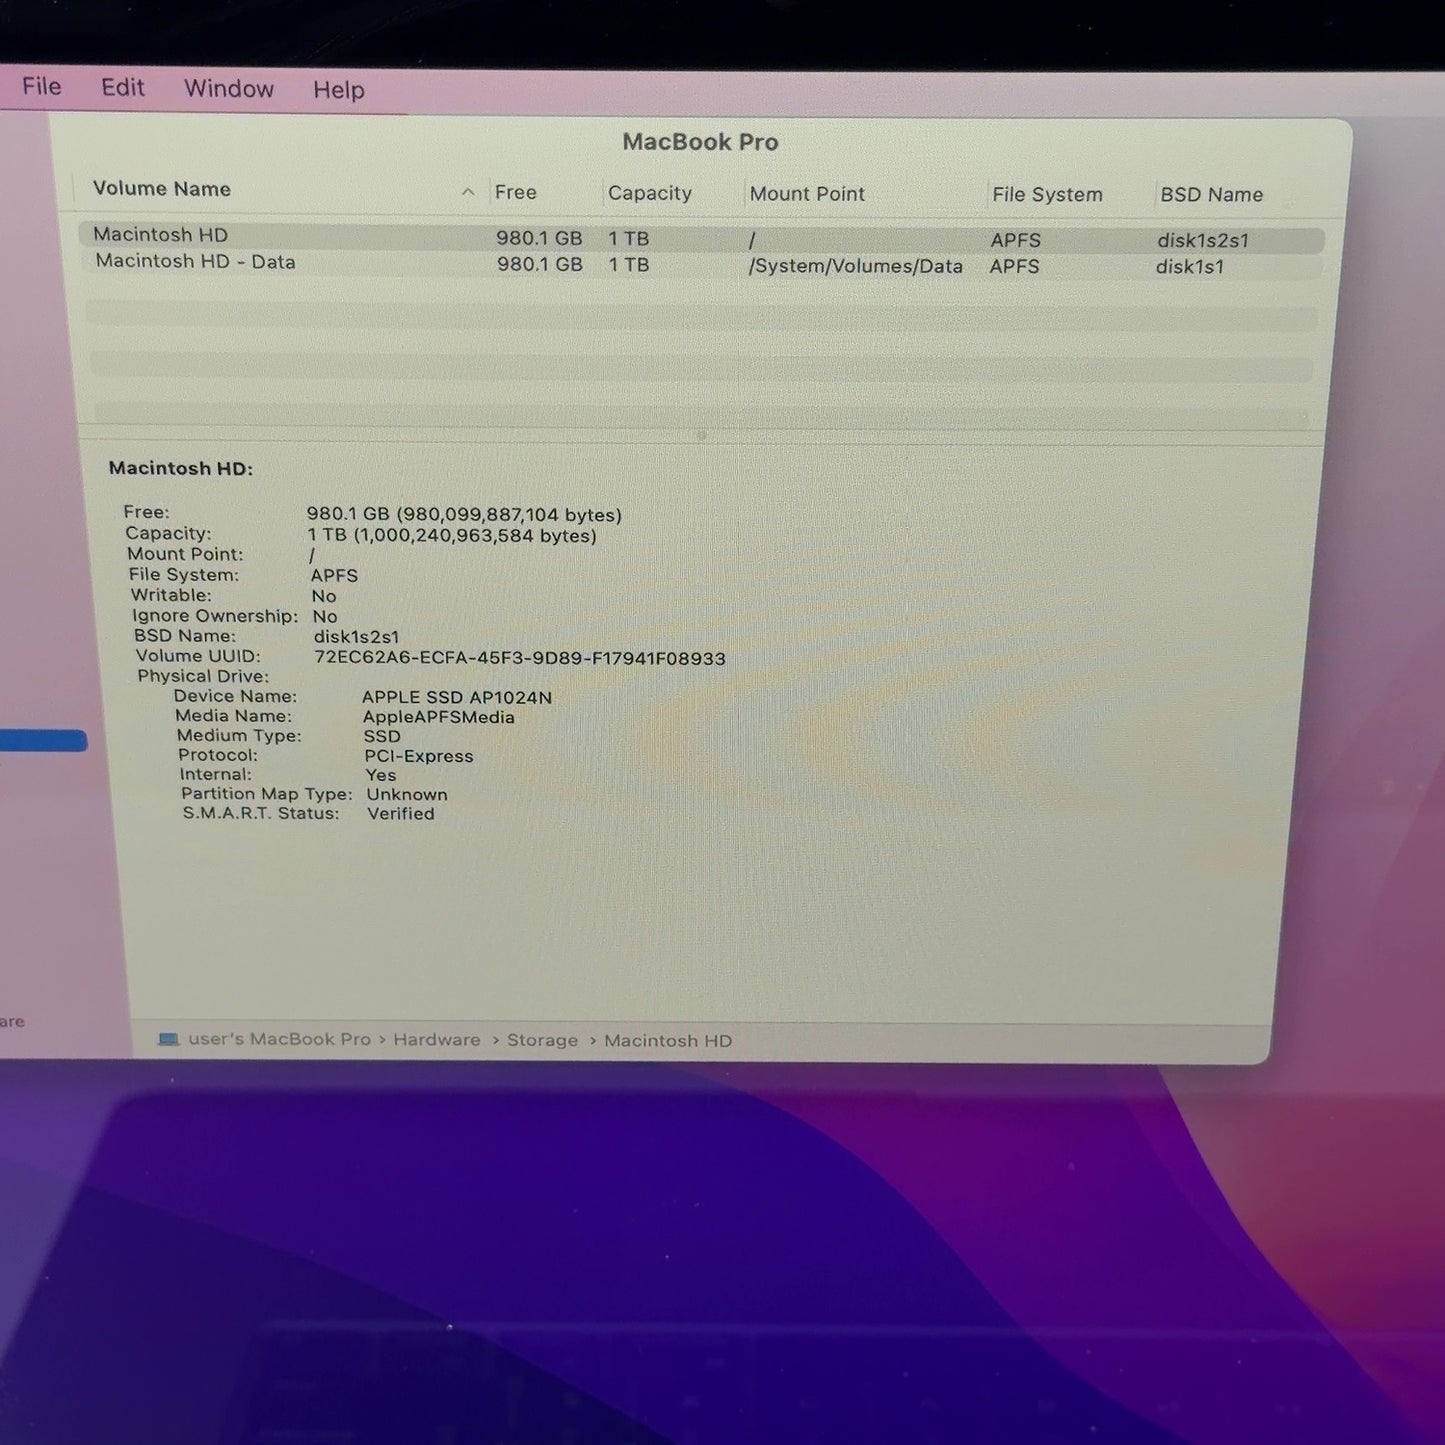Click the split divider handle dot
This screenshot has width=1445, height=1445.
701,436
